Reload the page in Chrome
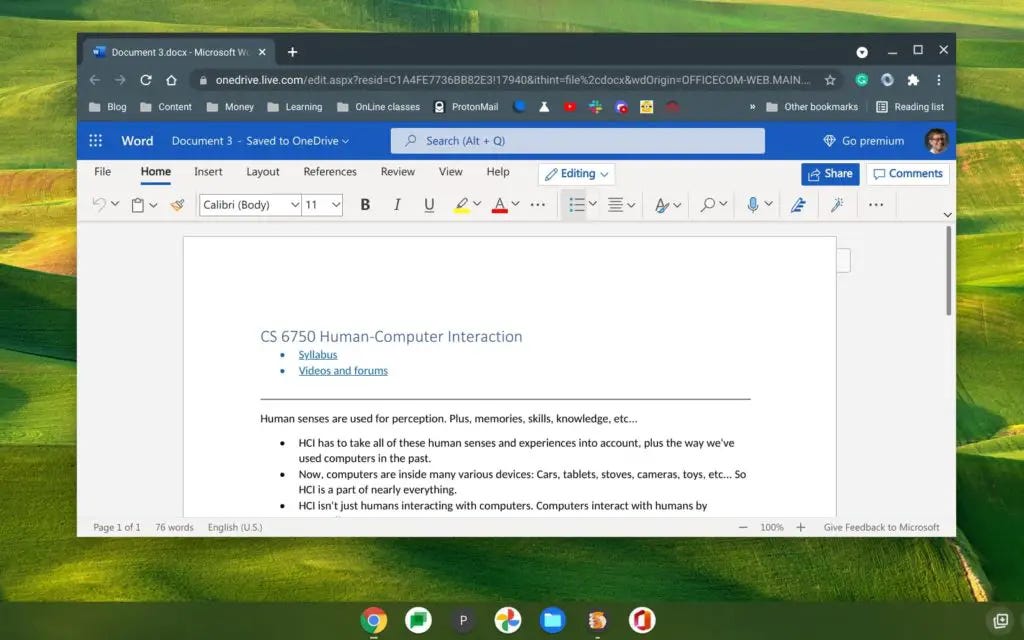 (146, 80)
